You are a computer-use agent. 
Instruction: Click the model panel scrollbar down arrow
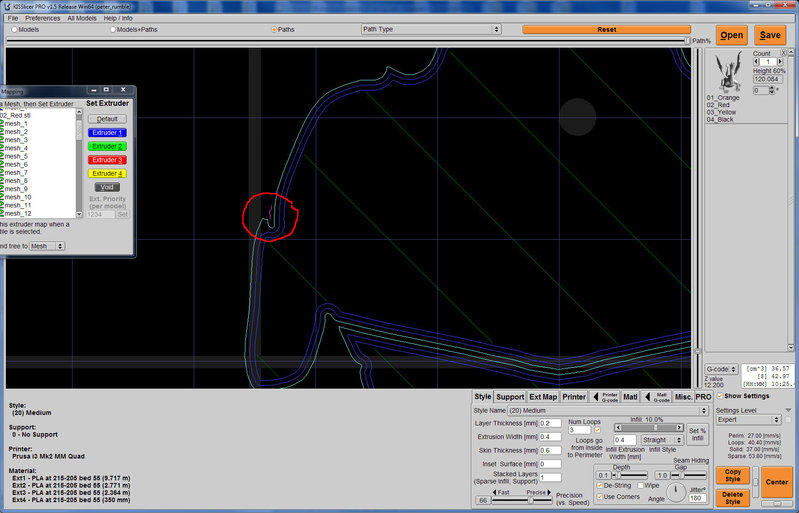[791, 347]
